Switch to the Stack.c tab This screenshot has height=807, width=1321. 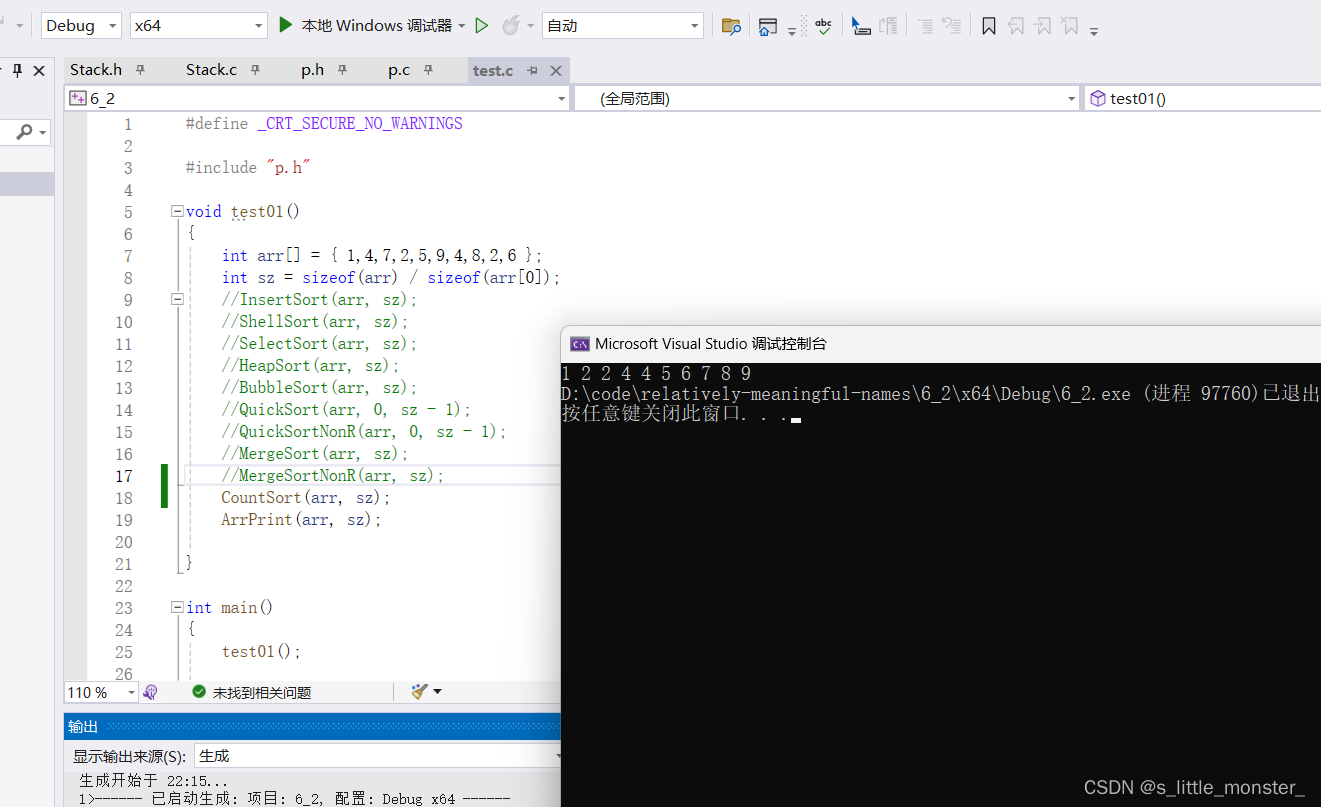[x=211, y=70]
